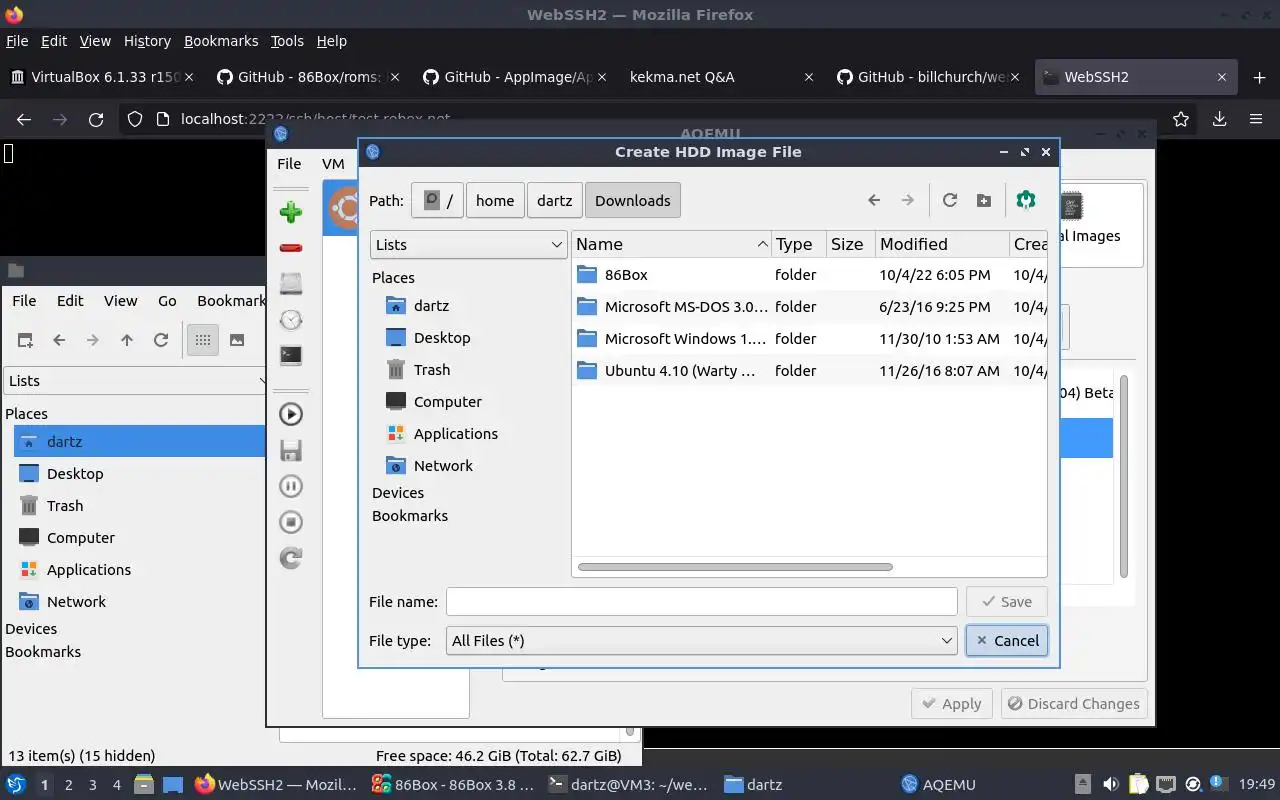Viewport: 1280px width, 800px height.
Task: Click the green plus Add VM icon in AQEMU
Action: point(291,211)
